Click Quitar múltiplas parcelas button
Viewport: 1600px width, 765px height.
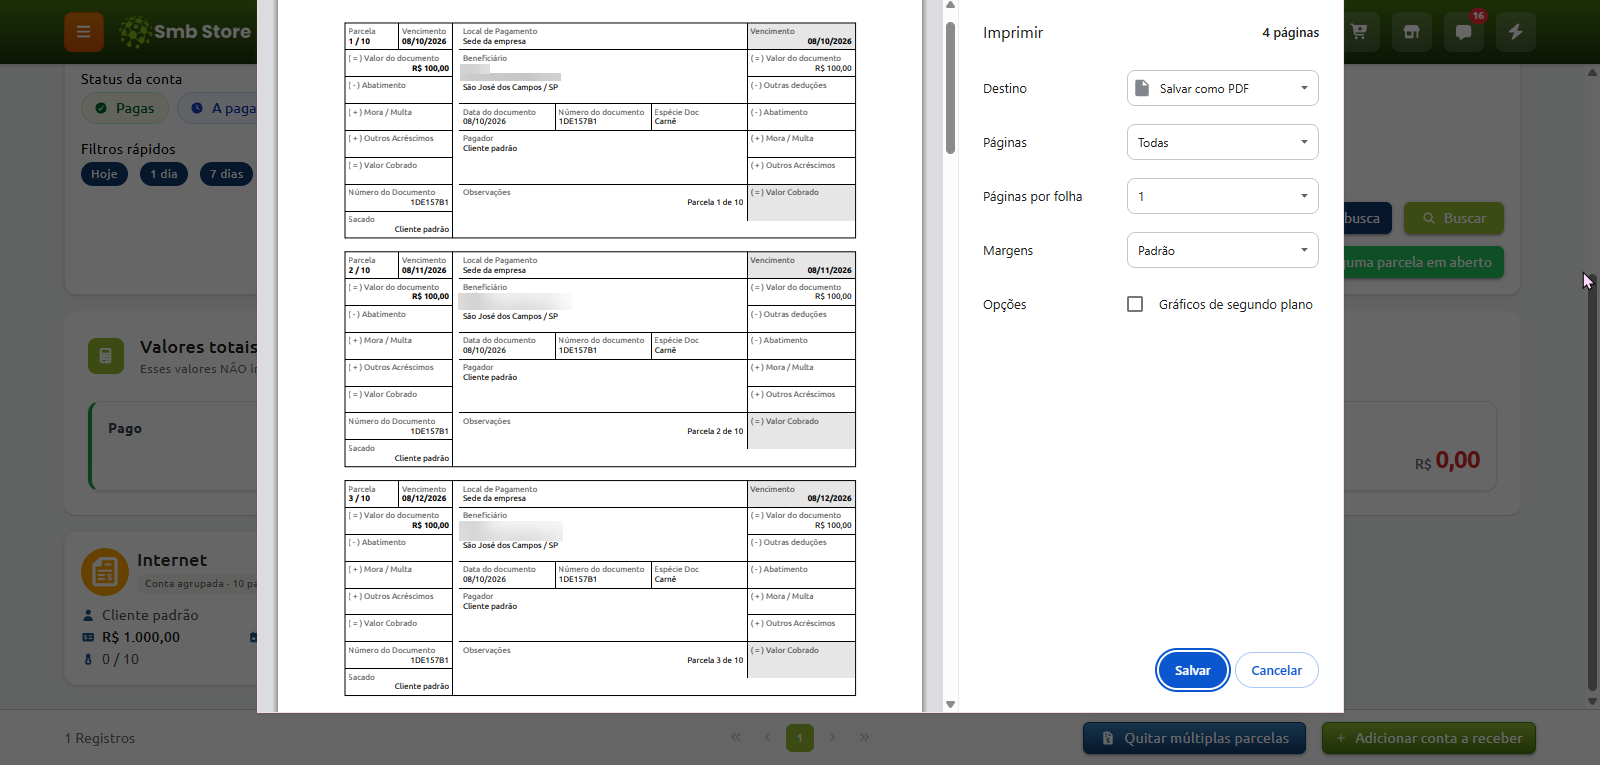1194,738
